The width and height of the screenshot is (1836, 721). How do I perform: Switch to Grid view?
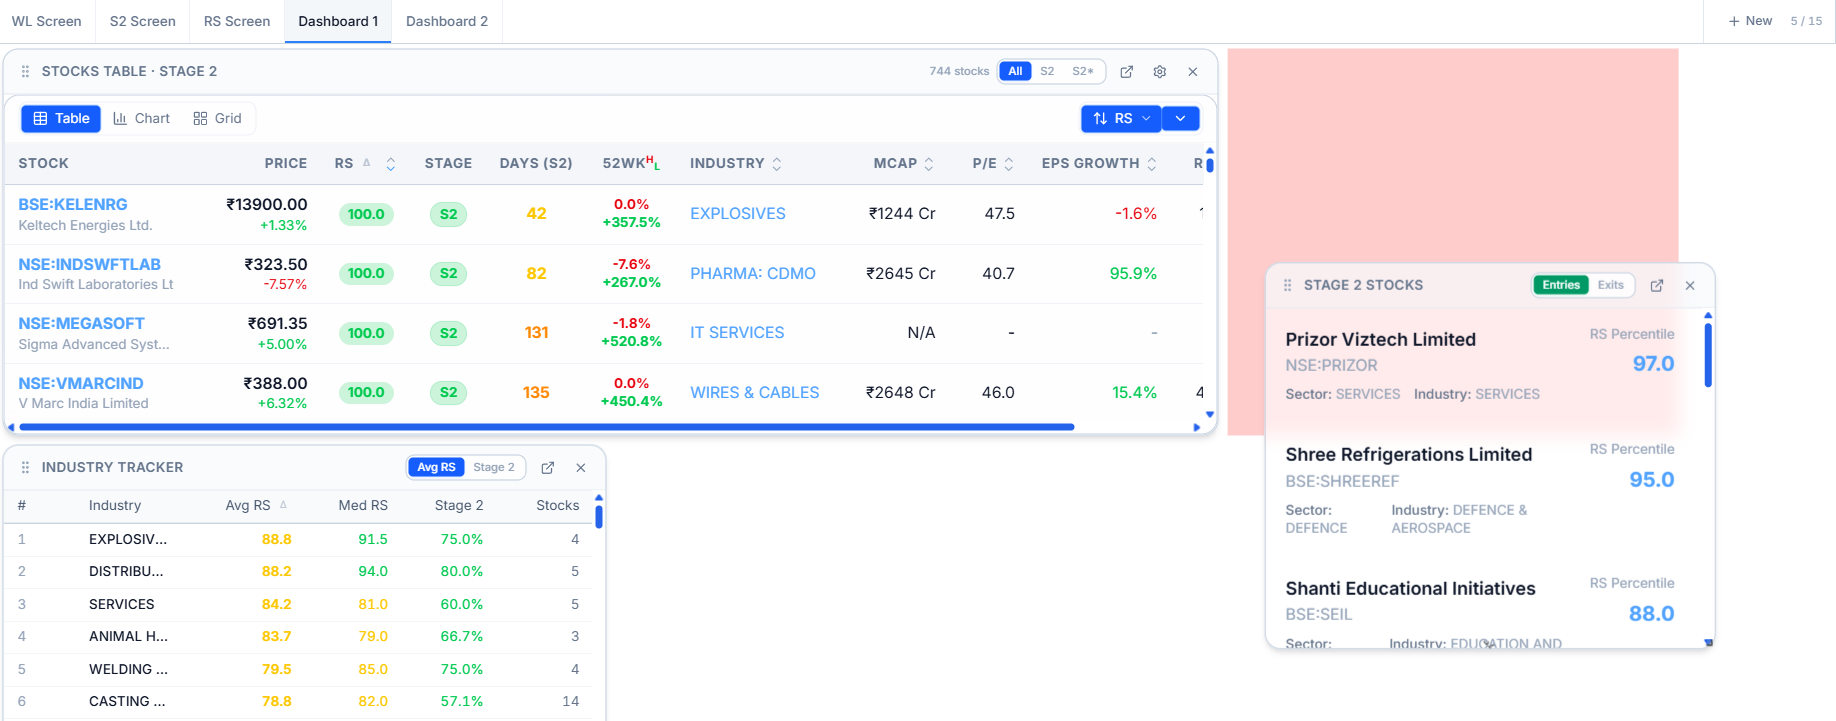click(218, 119)
